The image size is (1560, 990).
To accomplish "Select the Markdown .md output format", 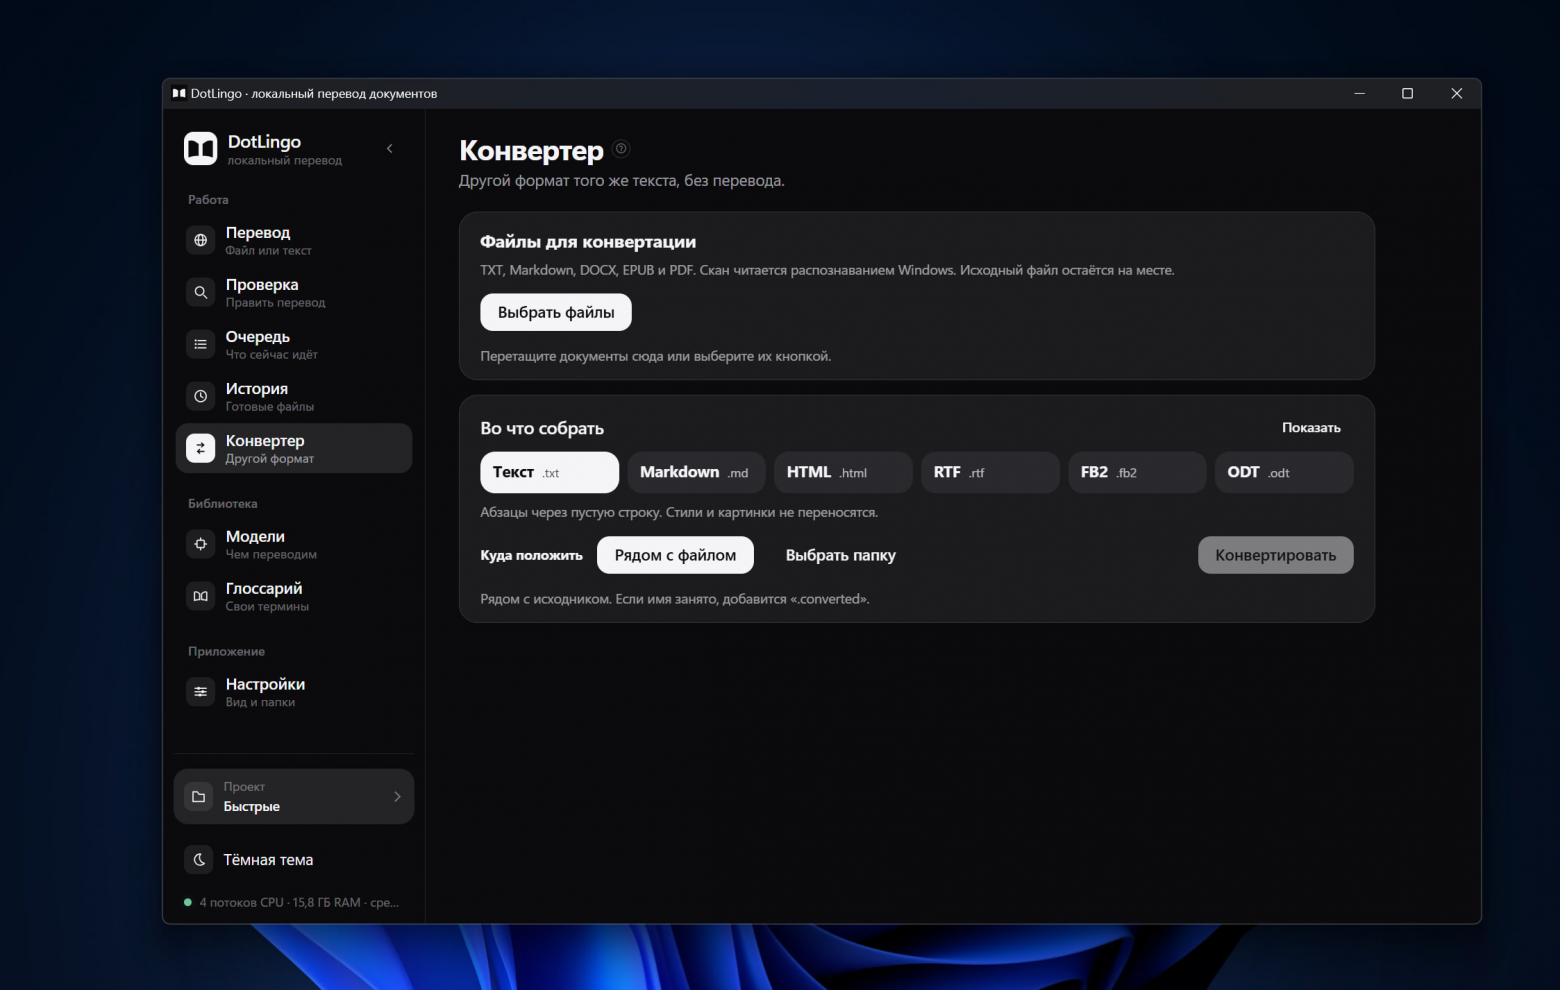I will tap(697, 472).
